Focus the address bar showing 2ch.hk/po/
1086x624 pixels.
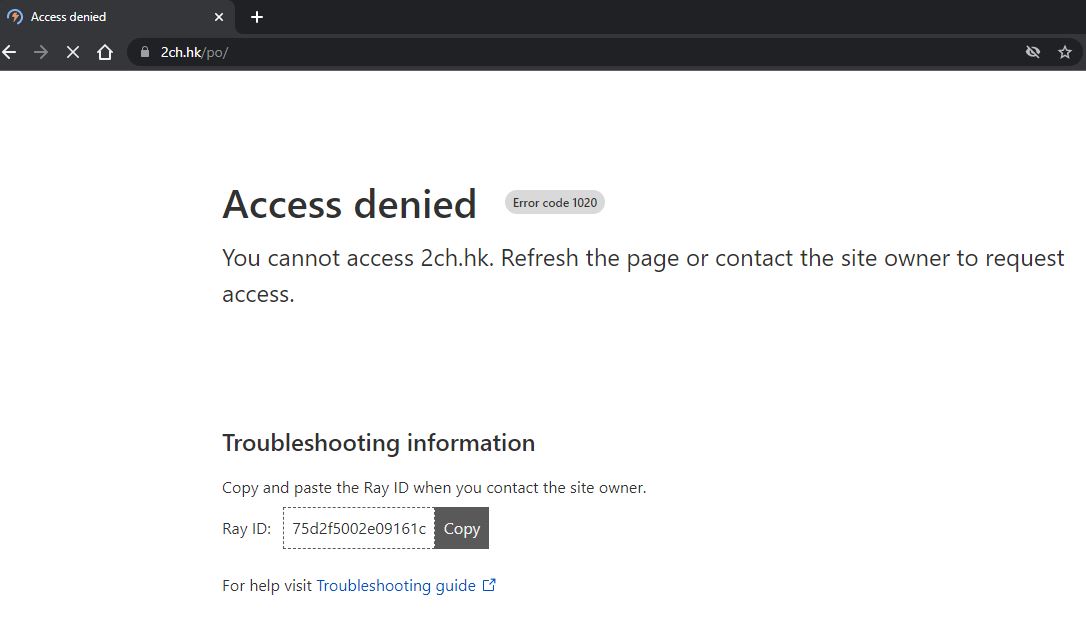coord(582,52)
